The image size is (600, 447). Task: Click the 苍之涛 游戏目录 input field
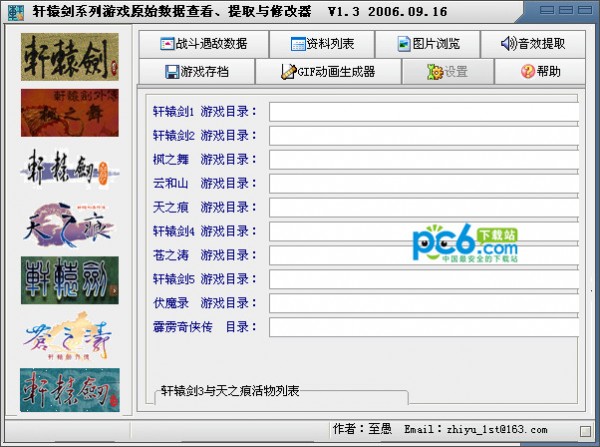pyautogui.click(x=424, y=255)
